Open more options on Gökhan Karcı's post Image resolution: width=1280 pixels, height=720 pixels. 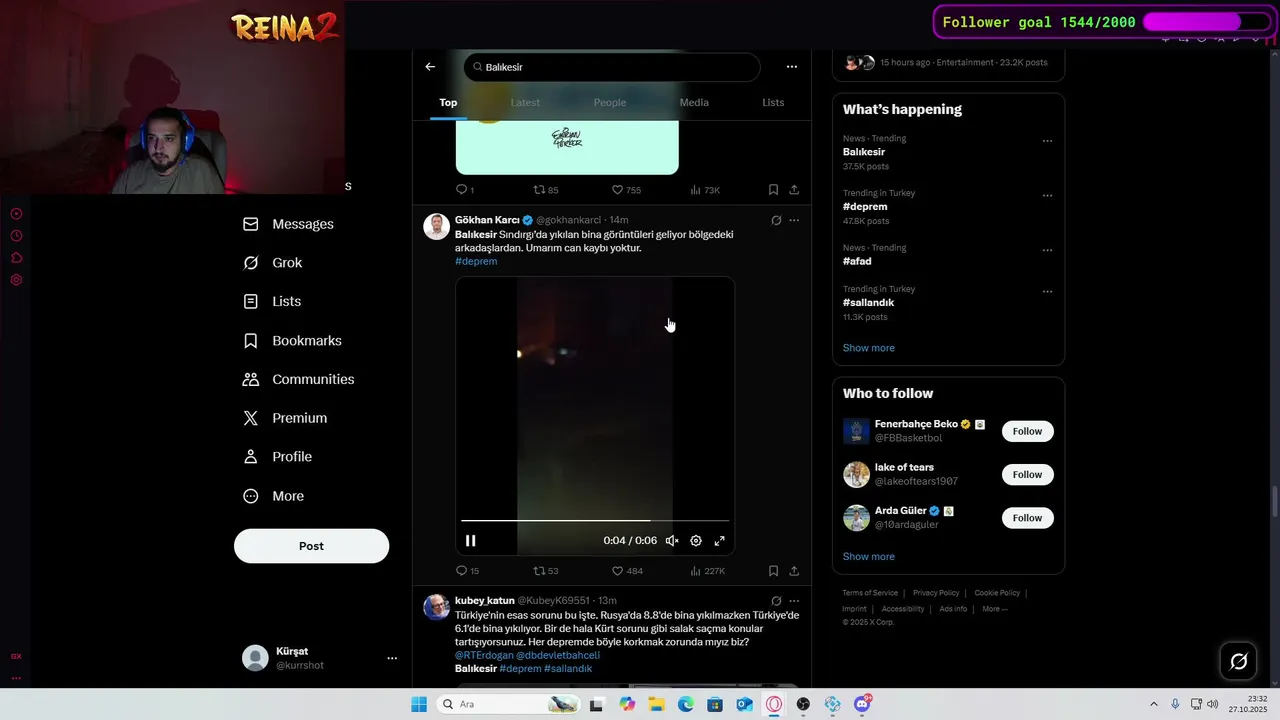[x=794, y=220]
